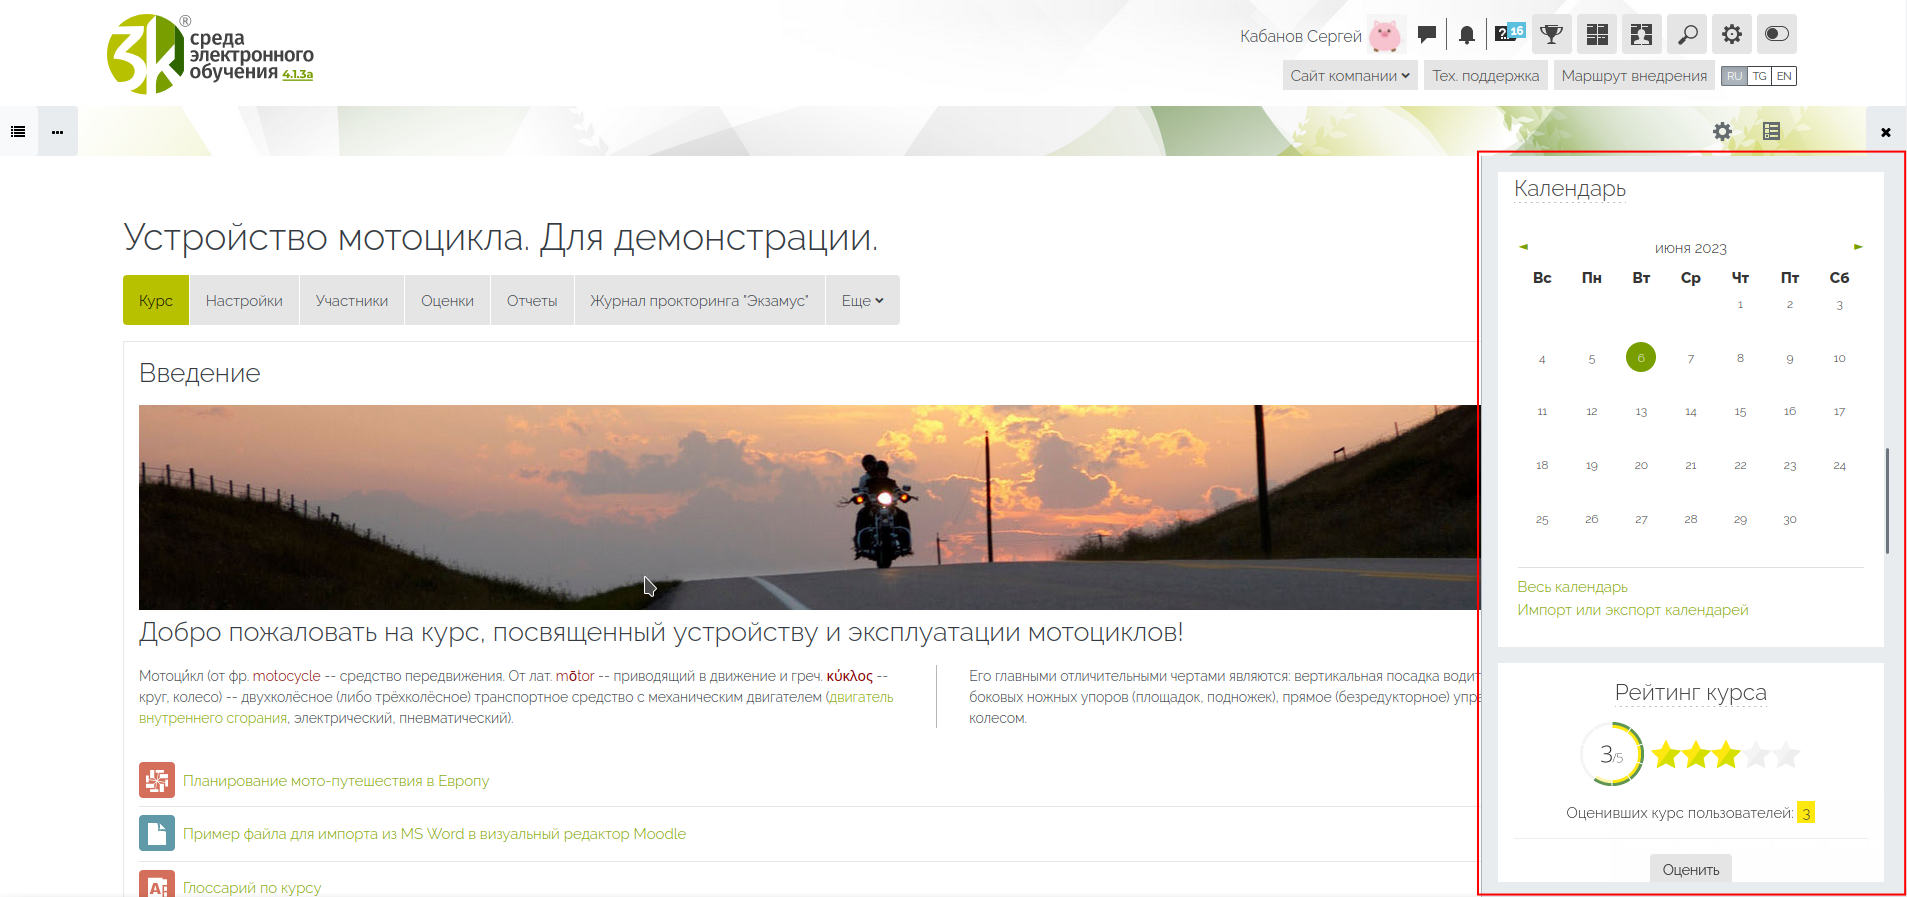Screen dimensions: 1907x897
Task: Open the profile portrait icon
Action: click(x=1642, y=35)
